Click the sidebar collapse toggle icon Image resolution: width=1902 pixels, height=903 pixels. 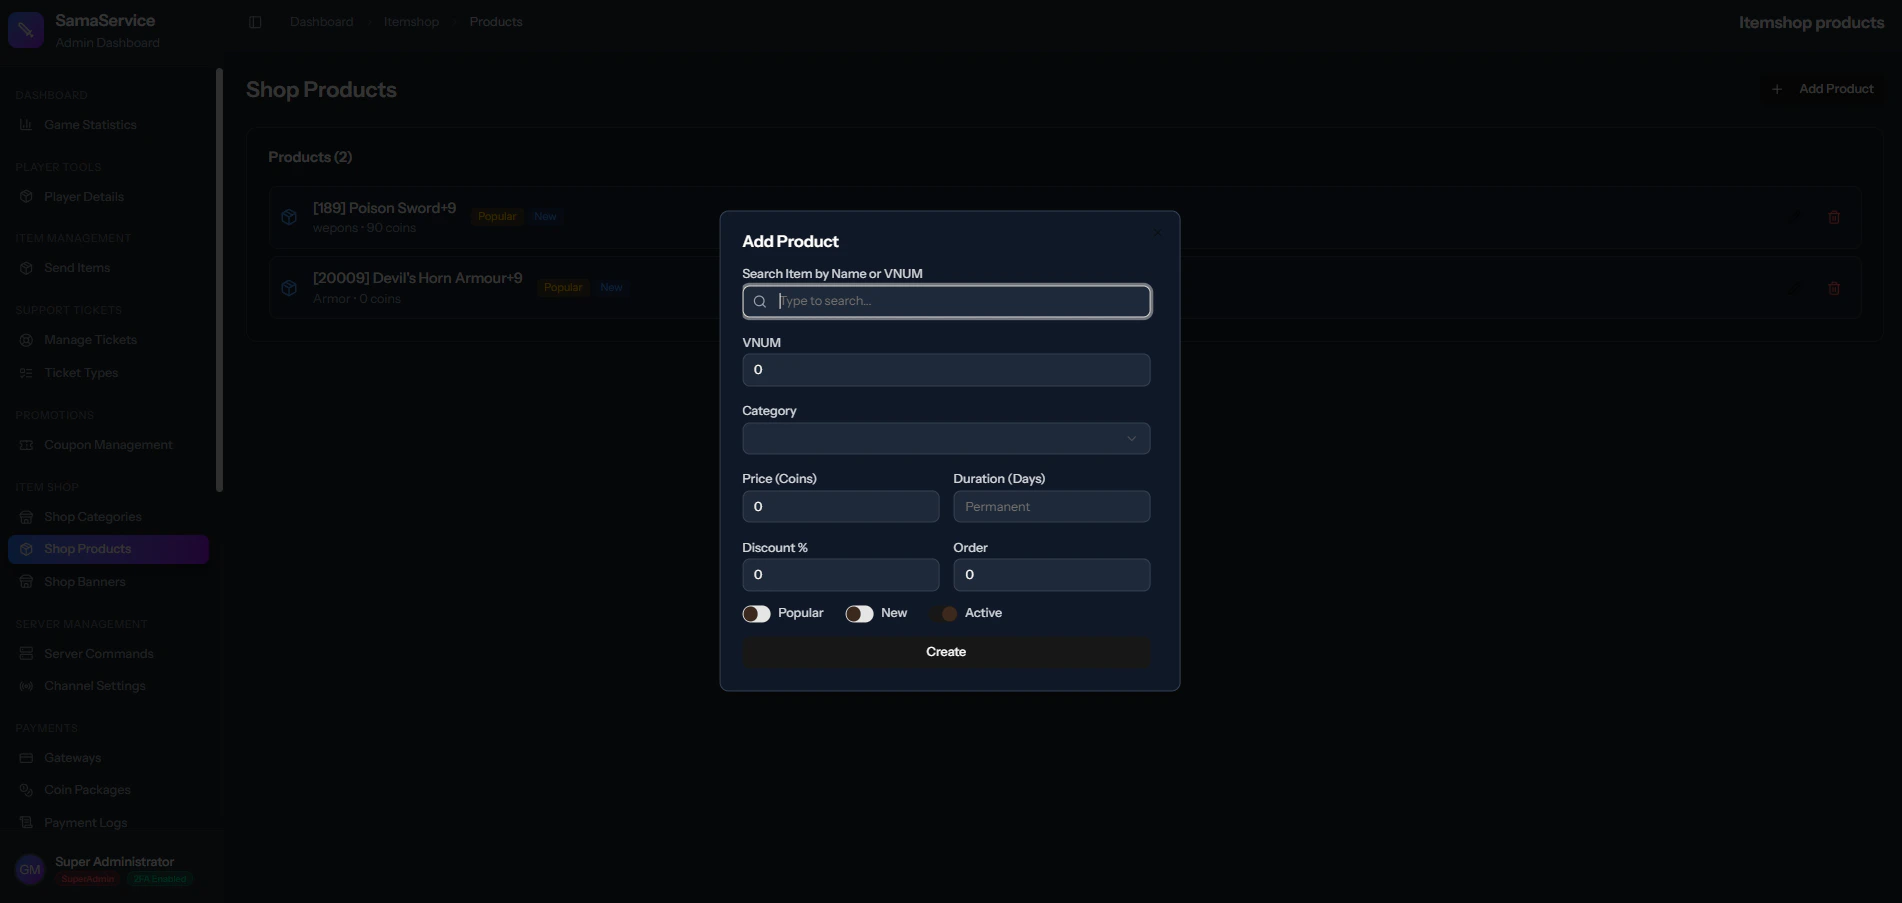[255, 22]
